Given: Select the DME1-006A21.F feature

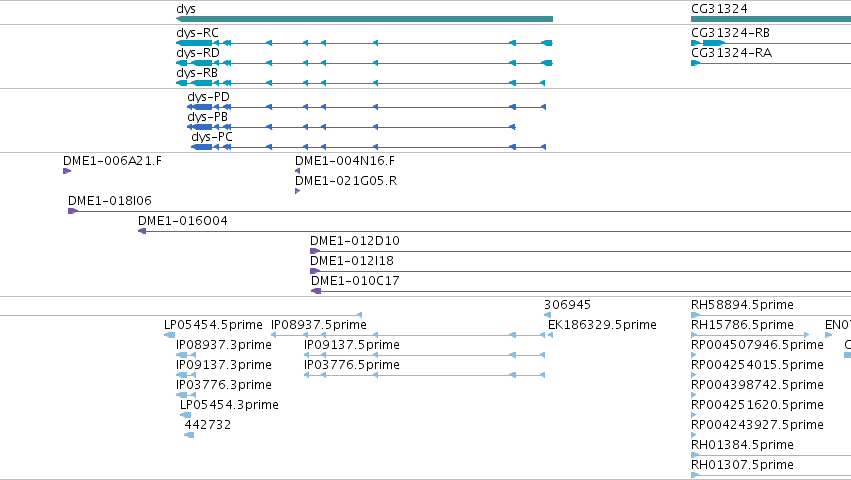Looking at the screenshot, I should (x=112, y=161).
